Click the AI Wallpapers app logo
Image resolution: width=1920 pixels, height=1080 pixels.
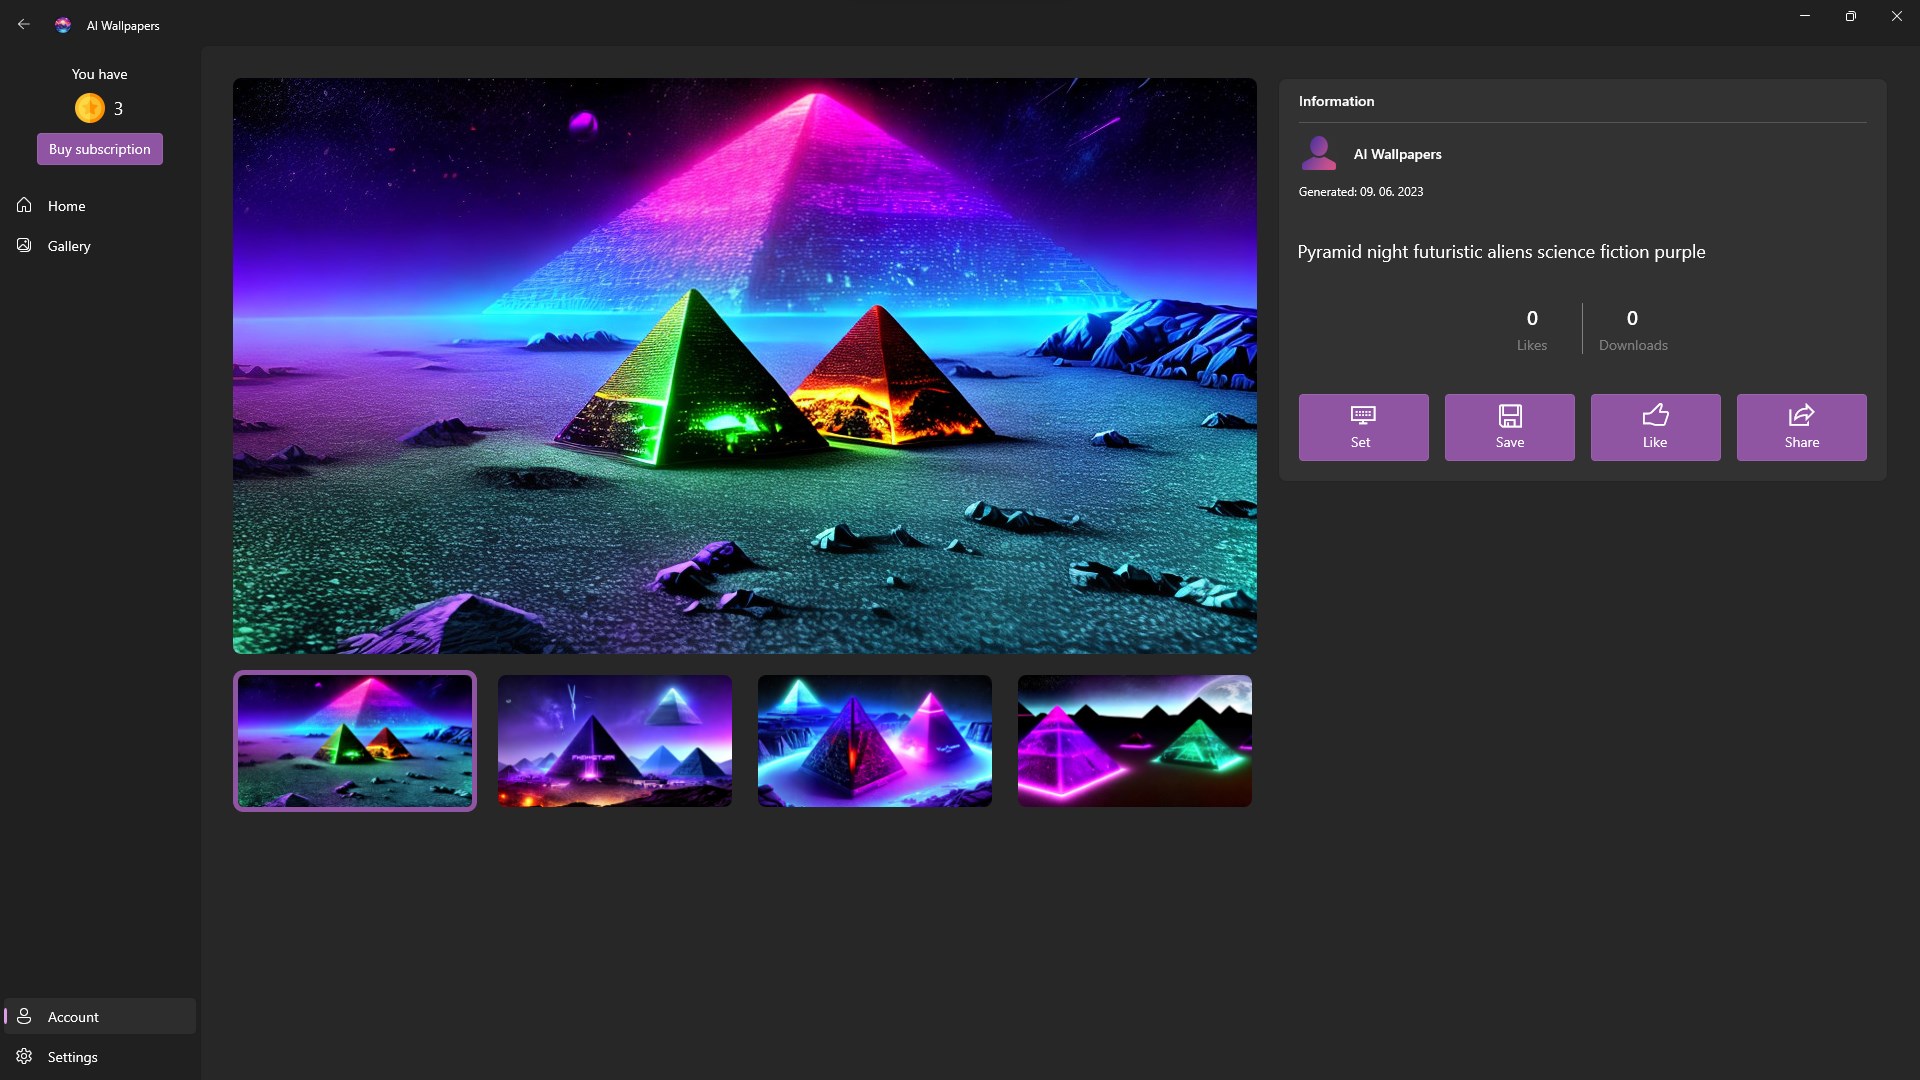63,25
